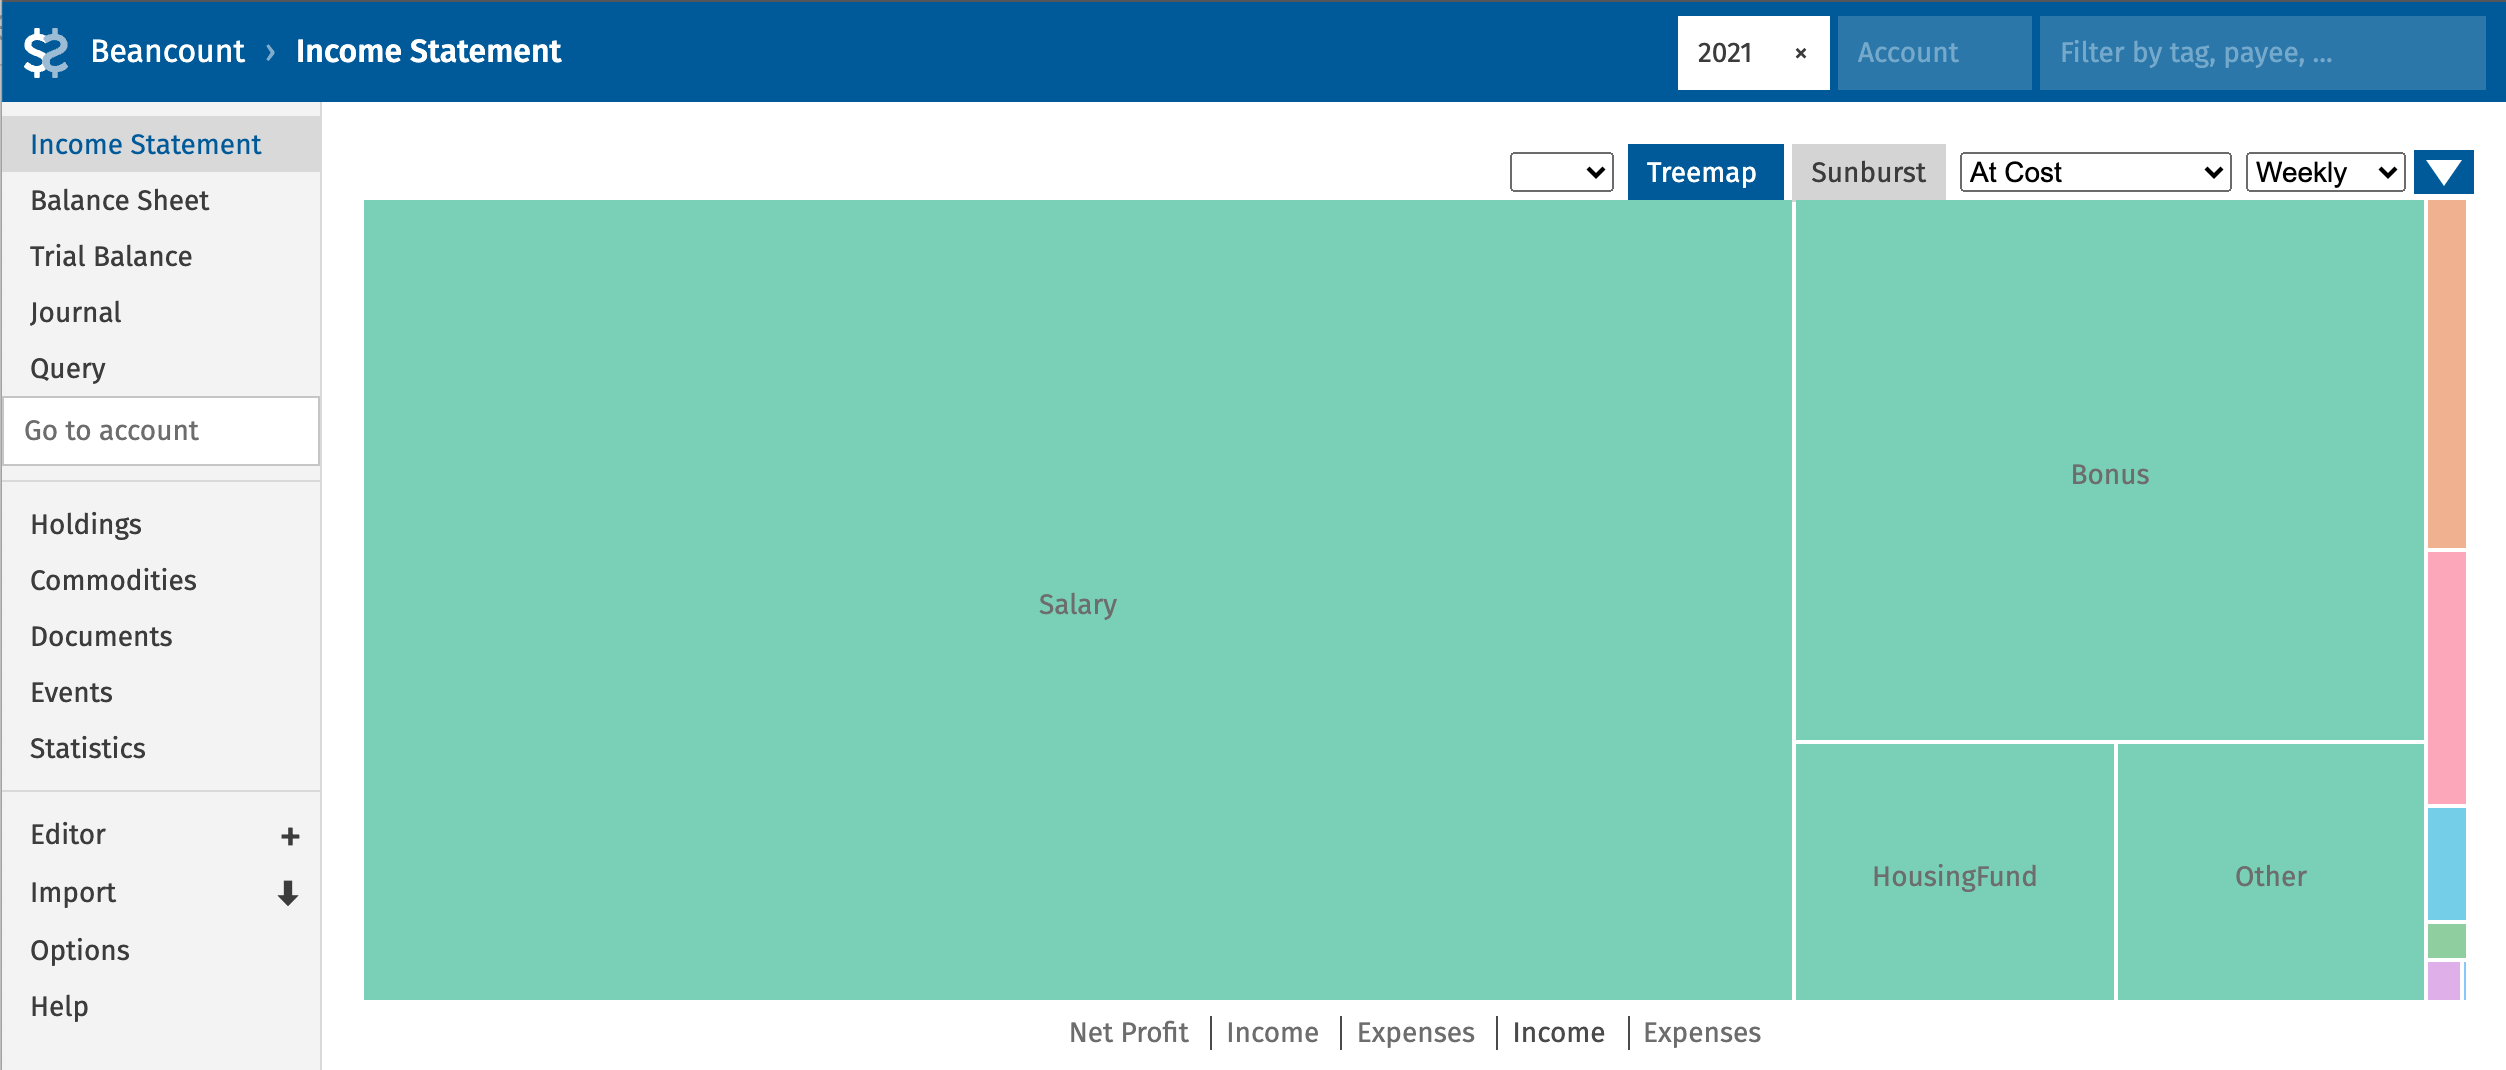Focus the Go to account field

tap(161, 431)
